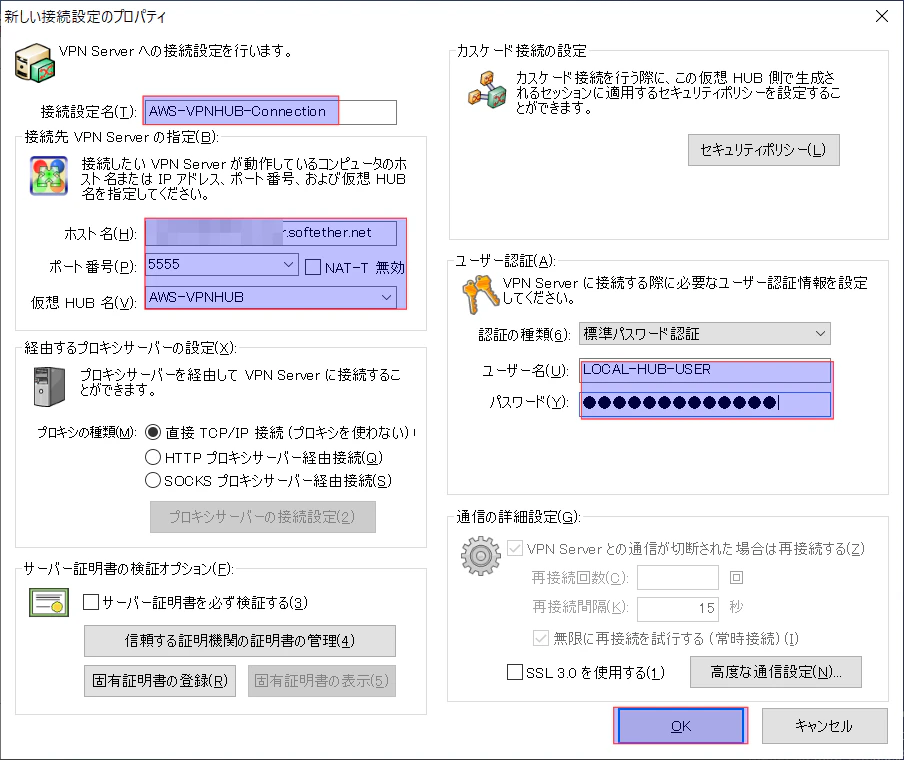Click the ユーザー認証(A) group title
904x760 pixels.
point(505,261)
